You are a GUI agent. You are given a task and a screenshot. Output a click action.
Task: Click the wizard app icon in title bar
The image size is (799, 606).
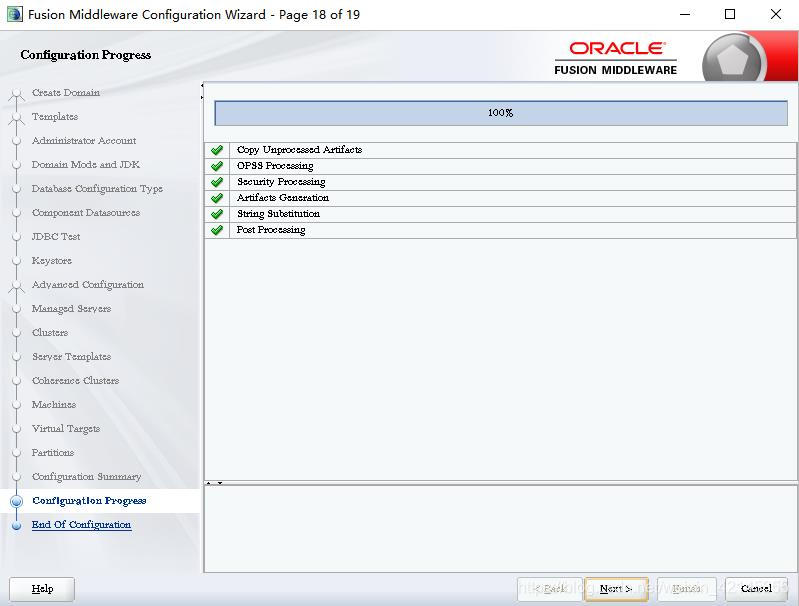click(x=15, y=14)
